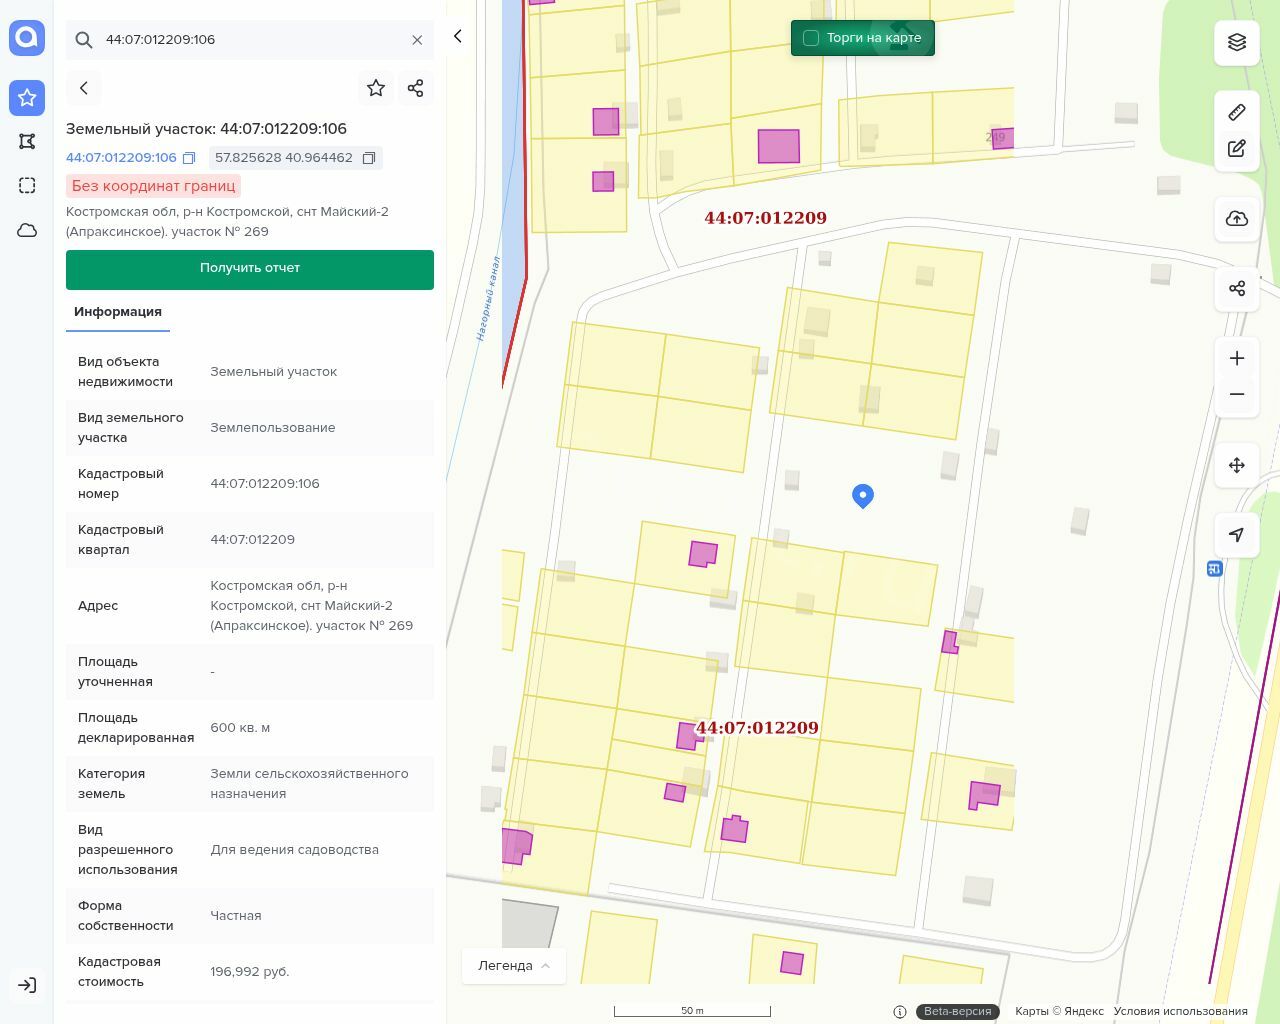Collapse the left information sidebar

pos(458,36)
